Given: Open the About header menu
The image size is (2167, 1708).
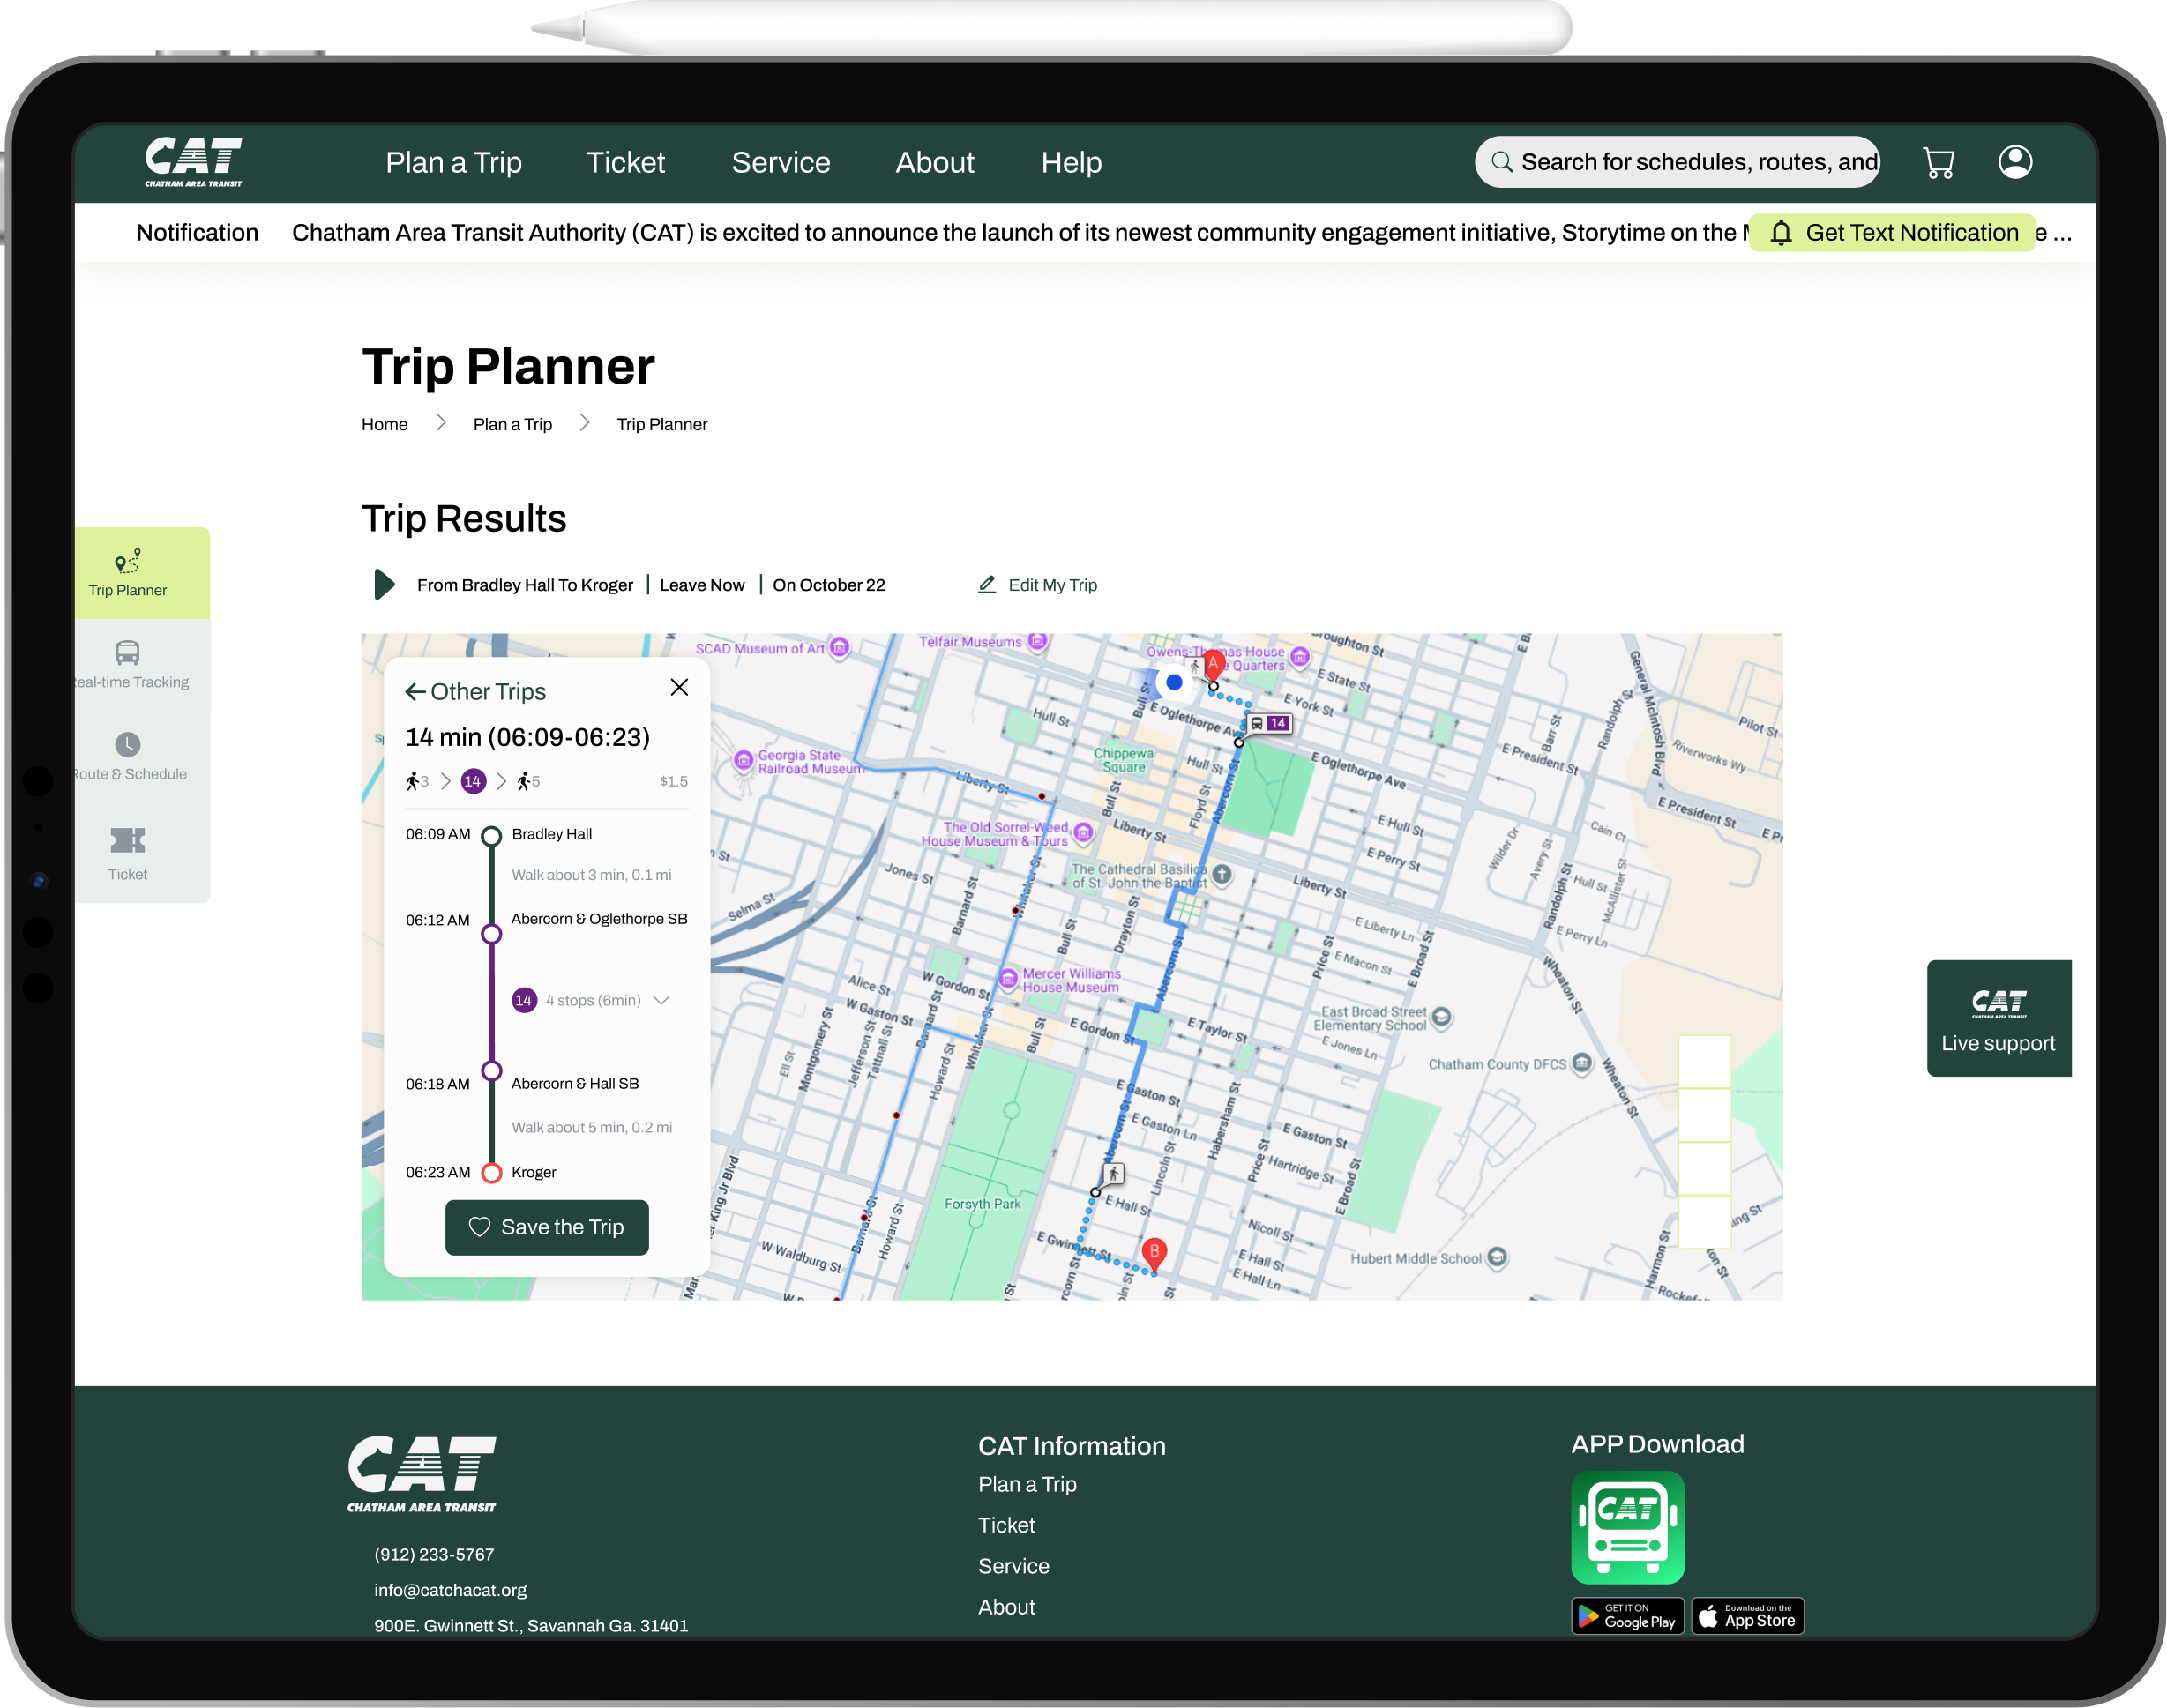Looking at the screenshot, I should 934,162.
